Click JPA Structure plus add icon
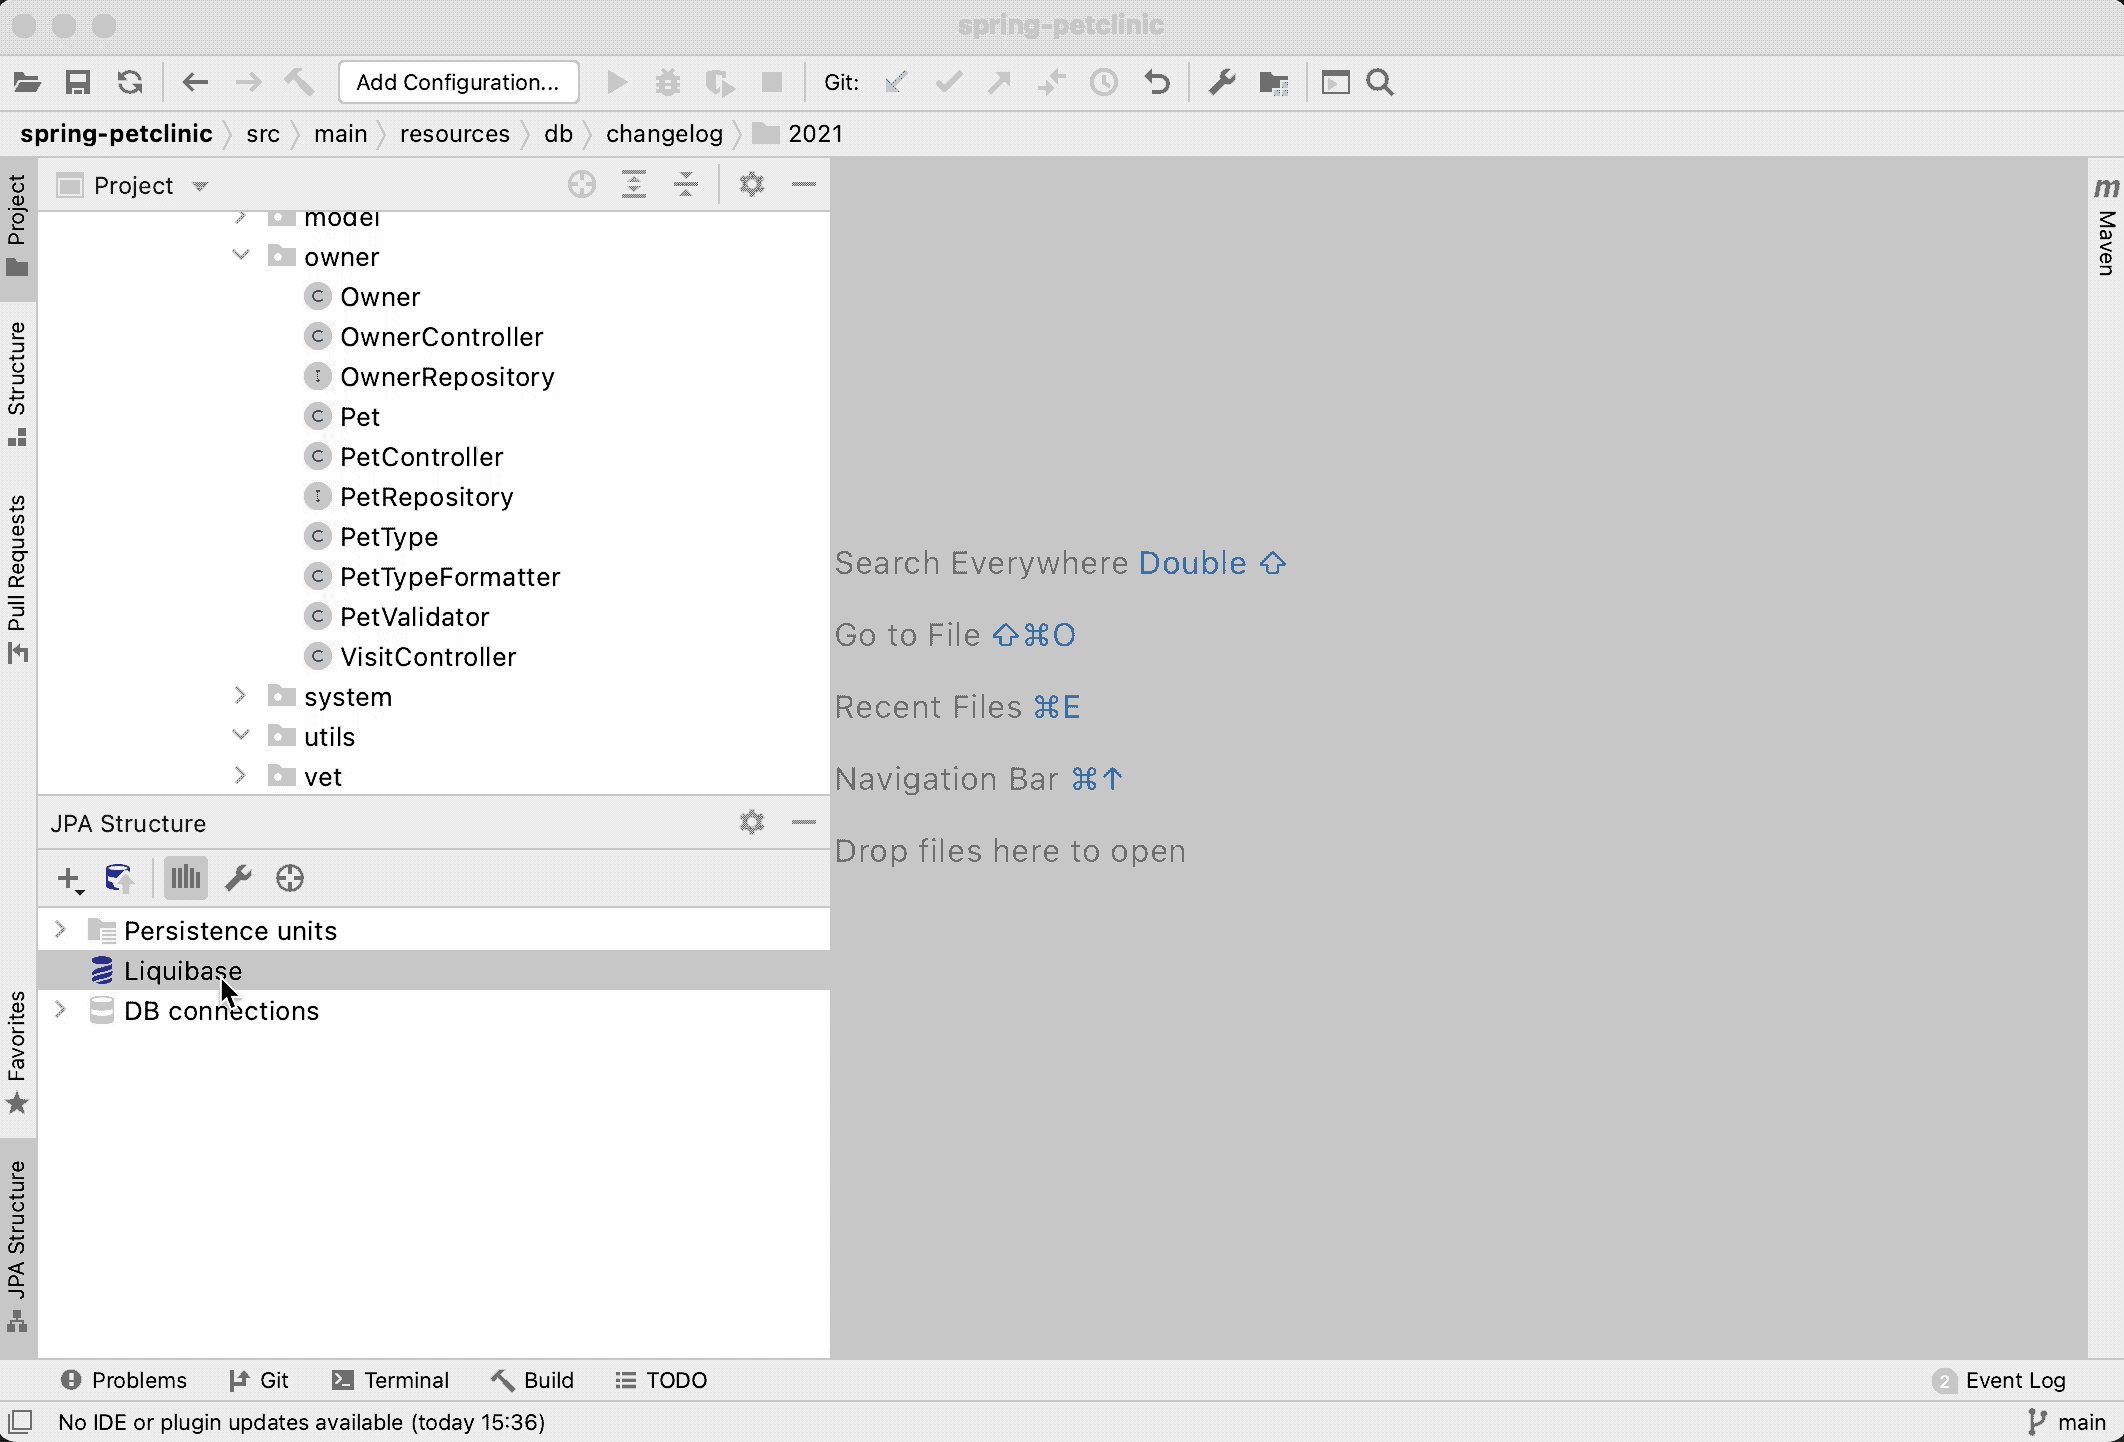 point(68,879)
